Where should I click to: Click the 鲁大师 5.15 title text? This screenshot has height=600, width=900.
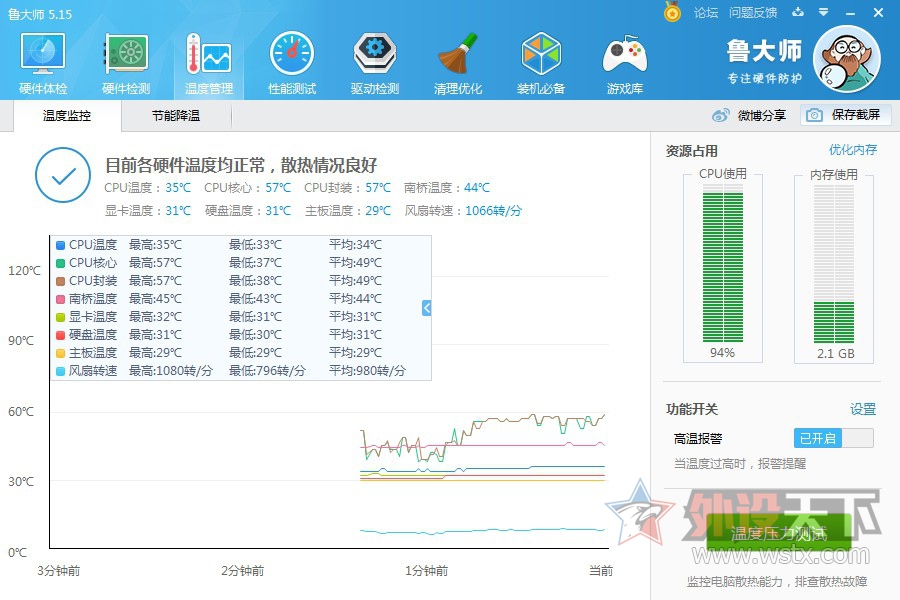(40, 14)
